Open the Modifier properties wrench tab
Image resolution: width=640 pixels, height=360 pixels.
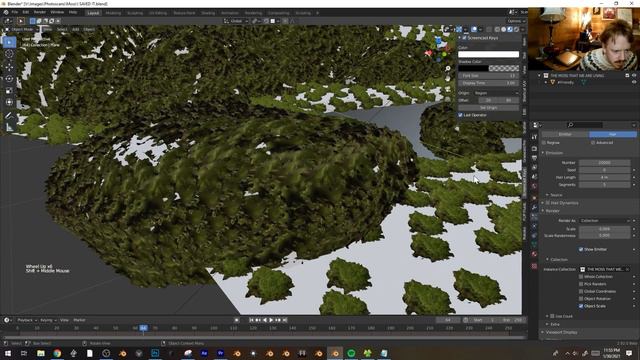tap(534, 208)
